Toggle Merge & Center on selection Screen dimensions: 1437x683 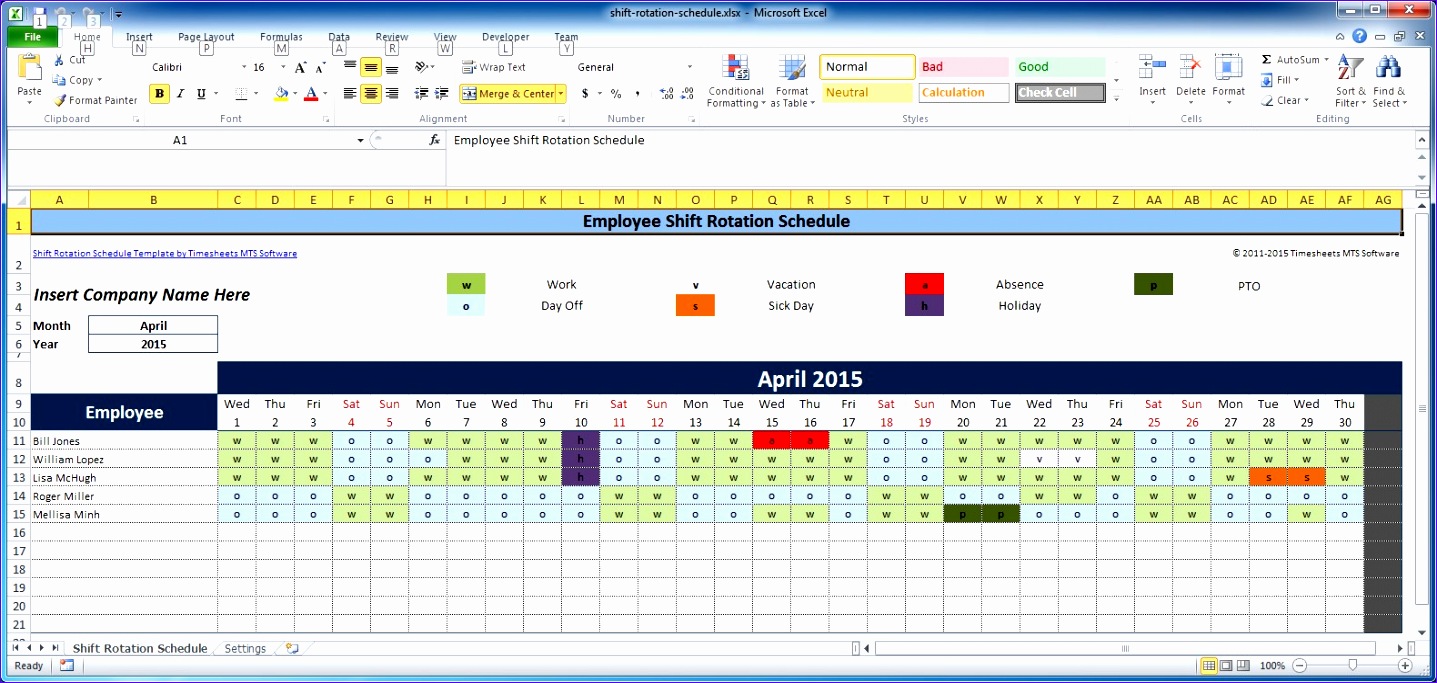(506, 93)
